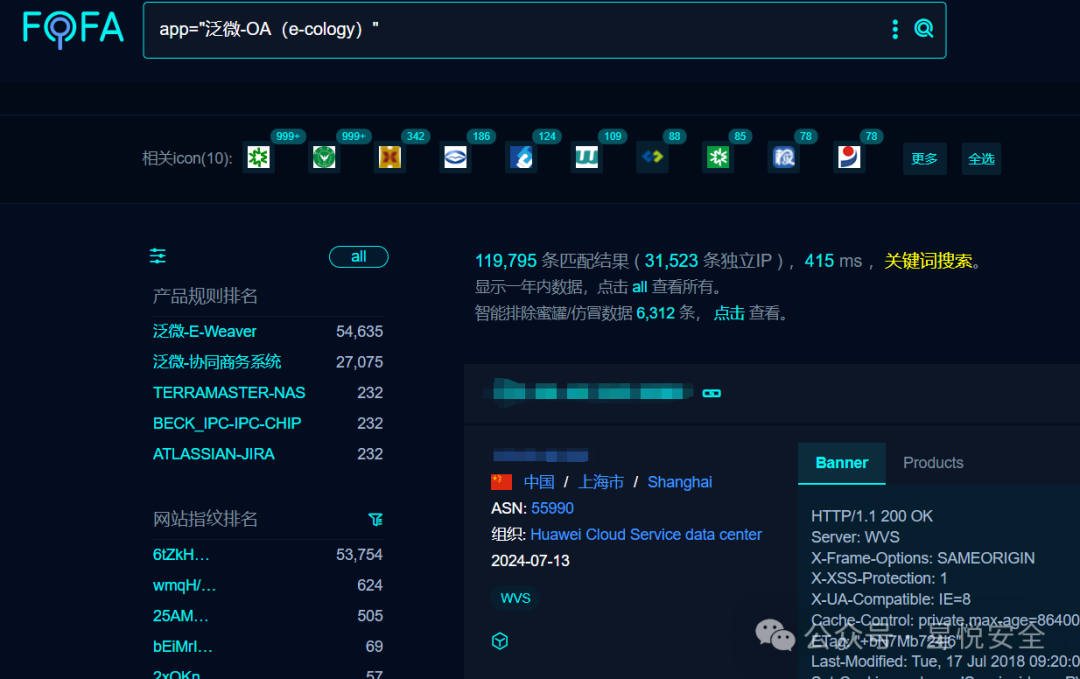1080x679 pixels.
Task: Select the related icon with 88 count
Action: pos(652,157)
